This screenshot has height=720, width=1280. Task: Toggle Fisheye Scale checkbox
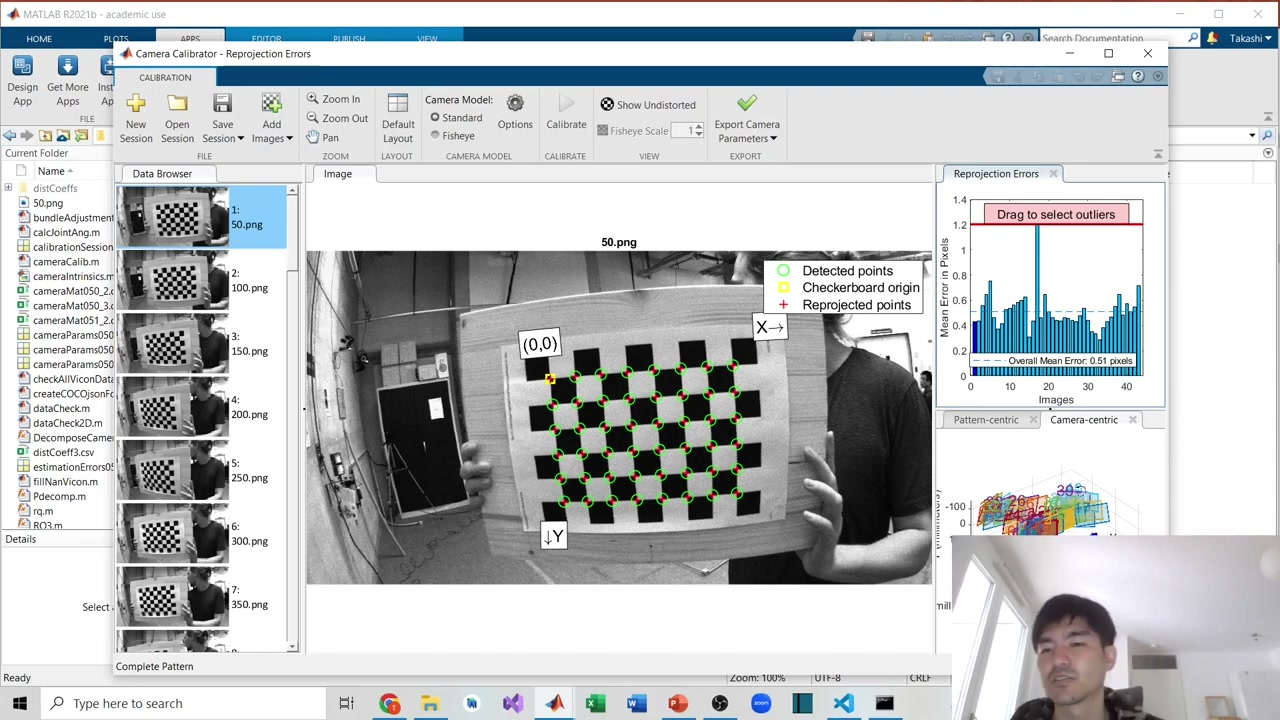coord(603,131)
